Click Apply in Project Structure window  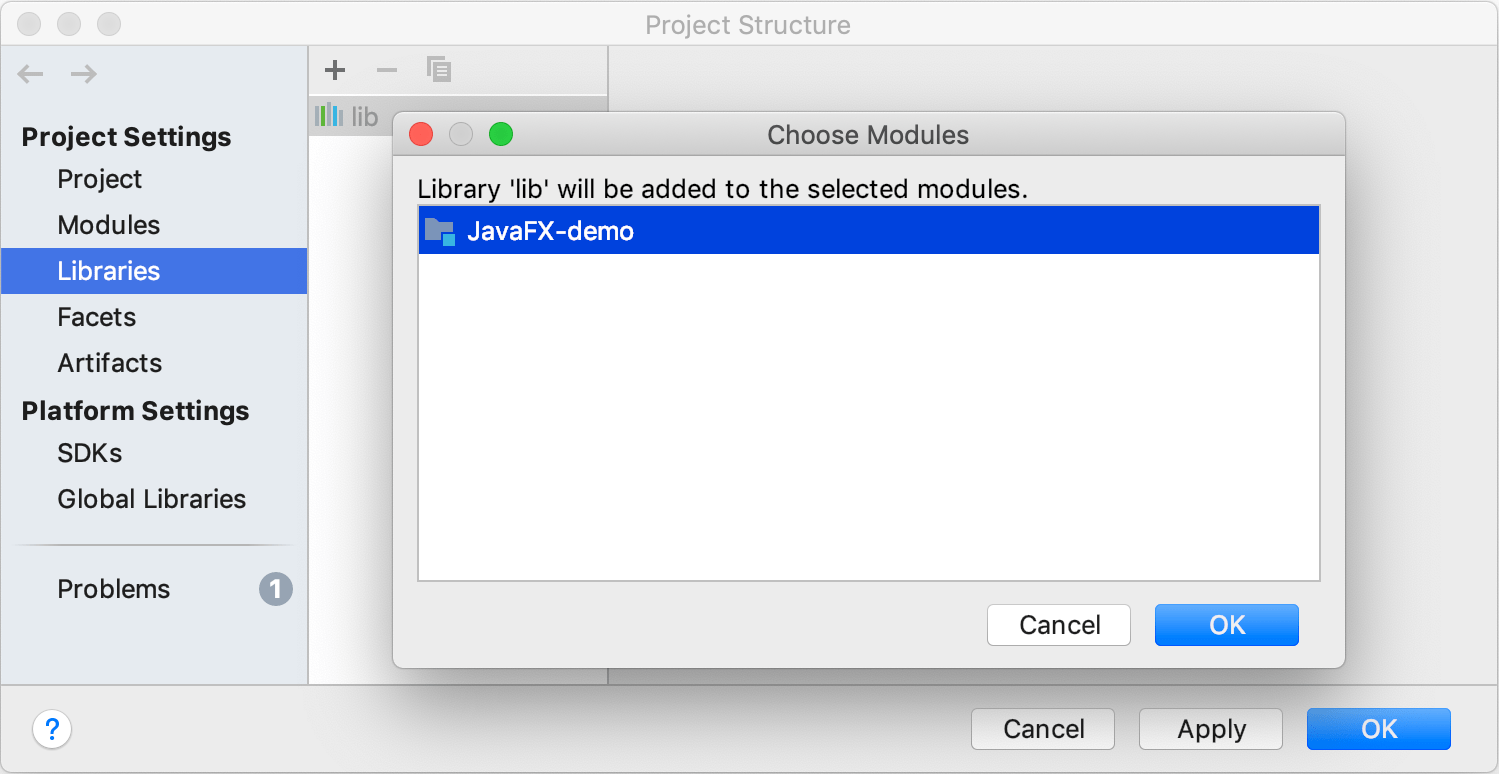coord(1211,729)
